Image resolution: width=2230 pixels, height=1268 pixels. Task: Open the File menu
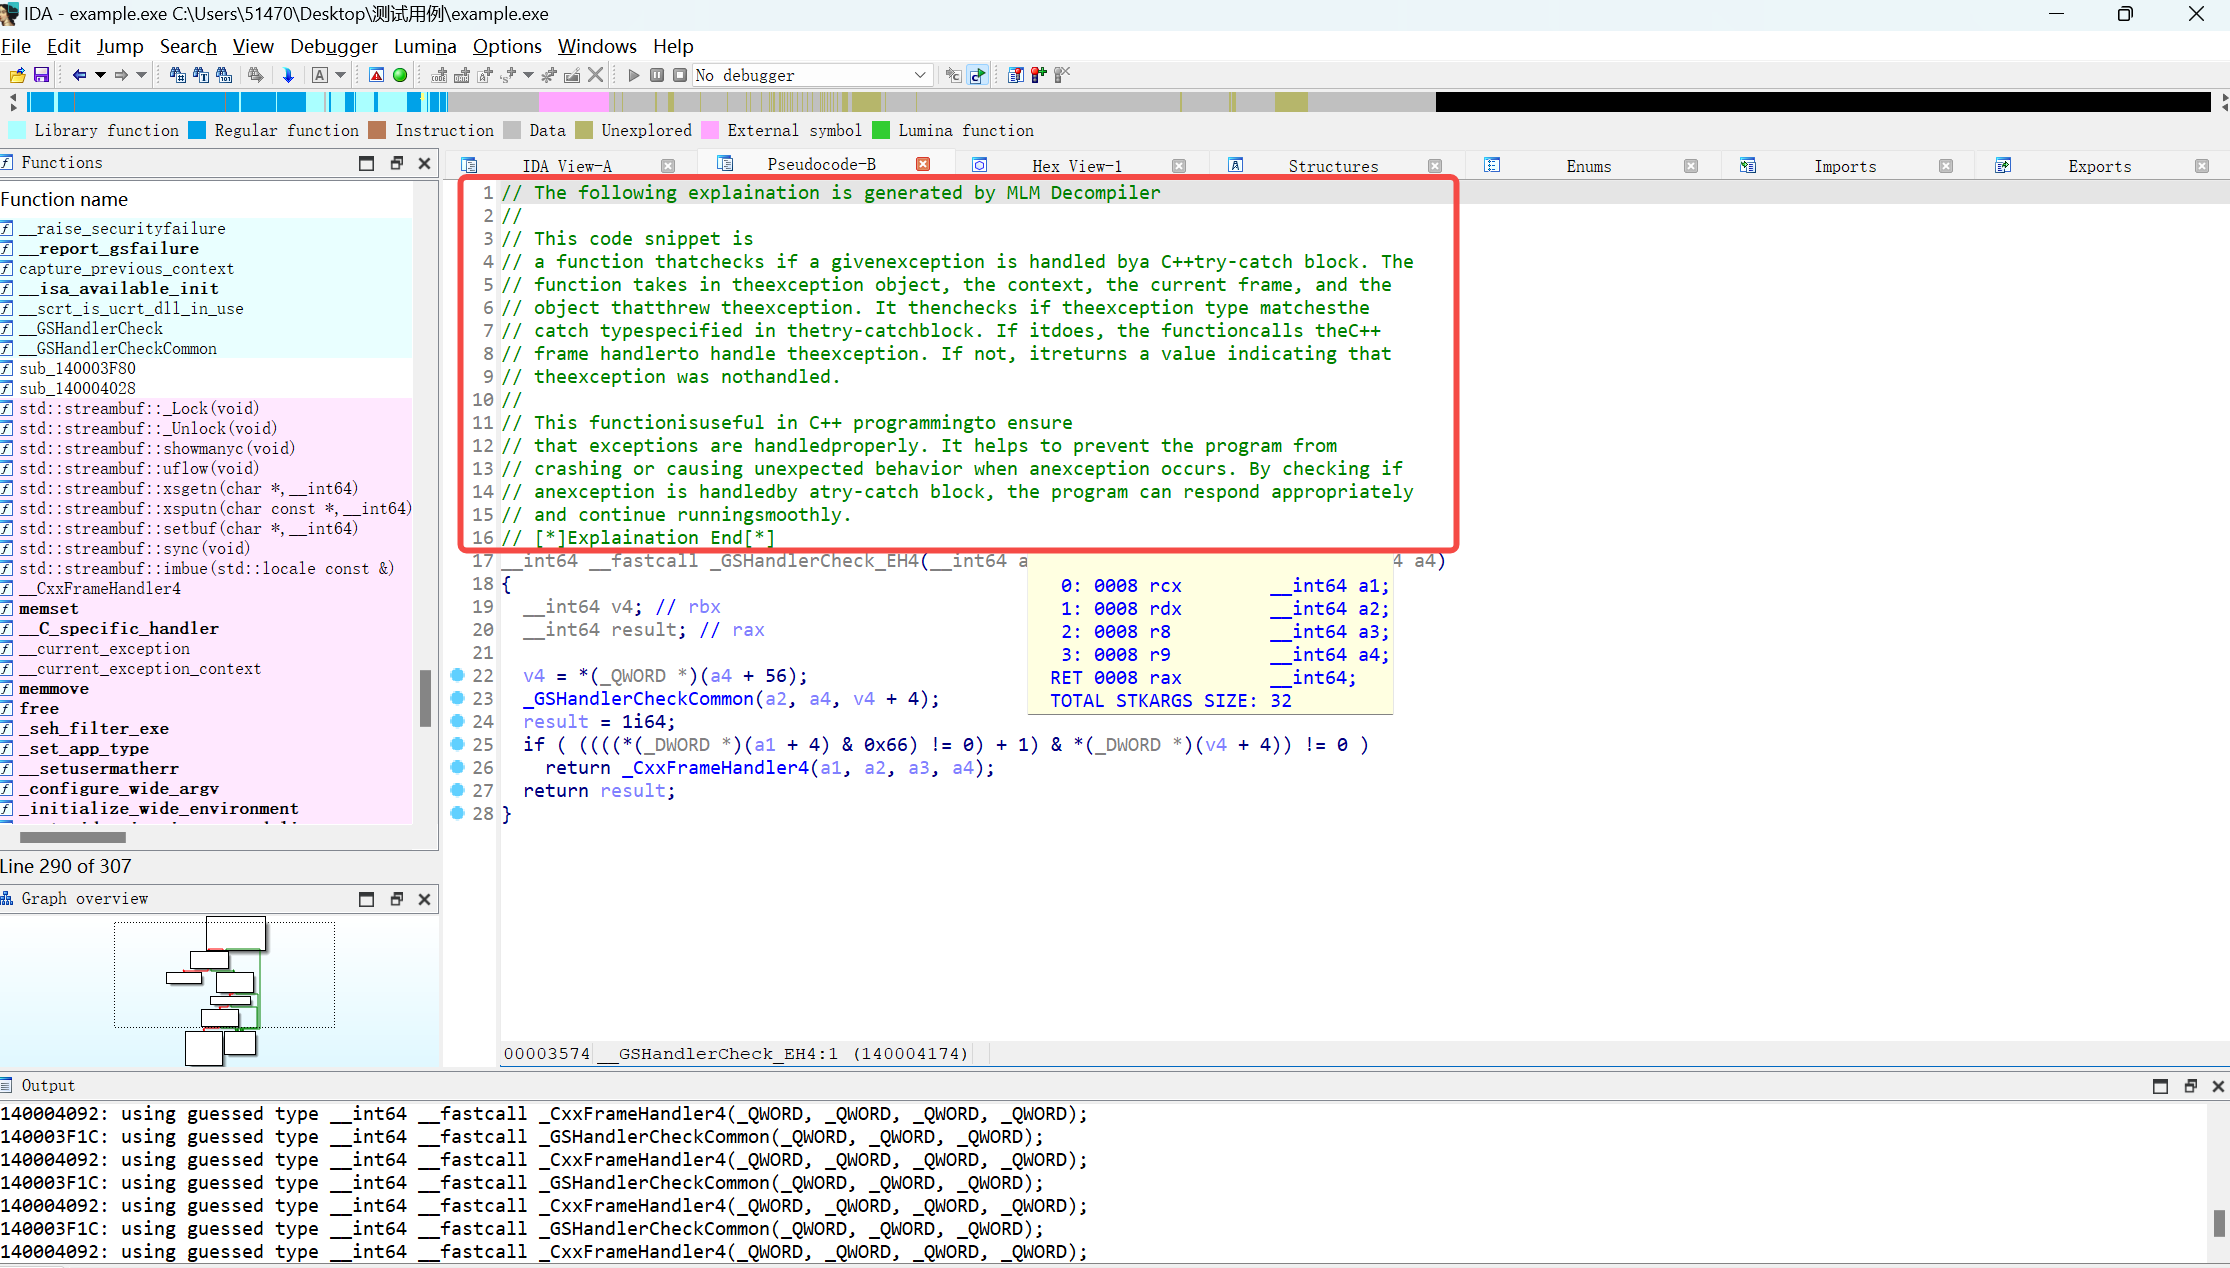click(16, 46)
